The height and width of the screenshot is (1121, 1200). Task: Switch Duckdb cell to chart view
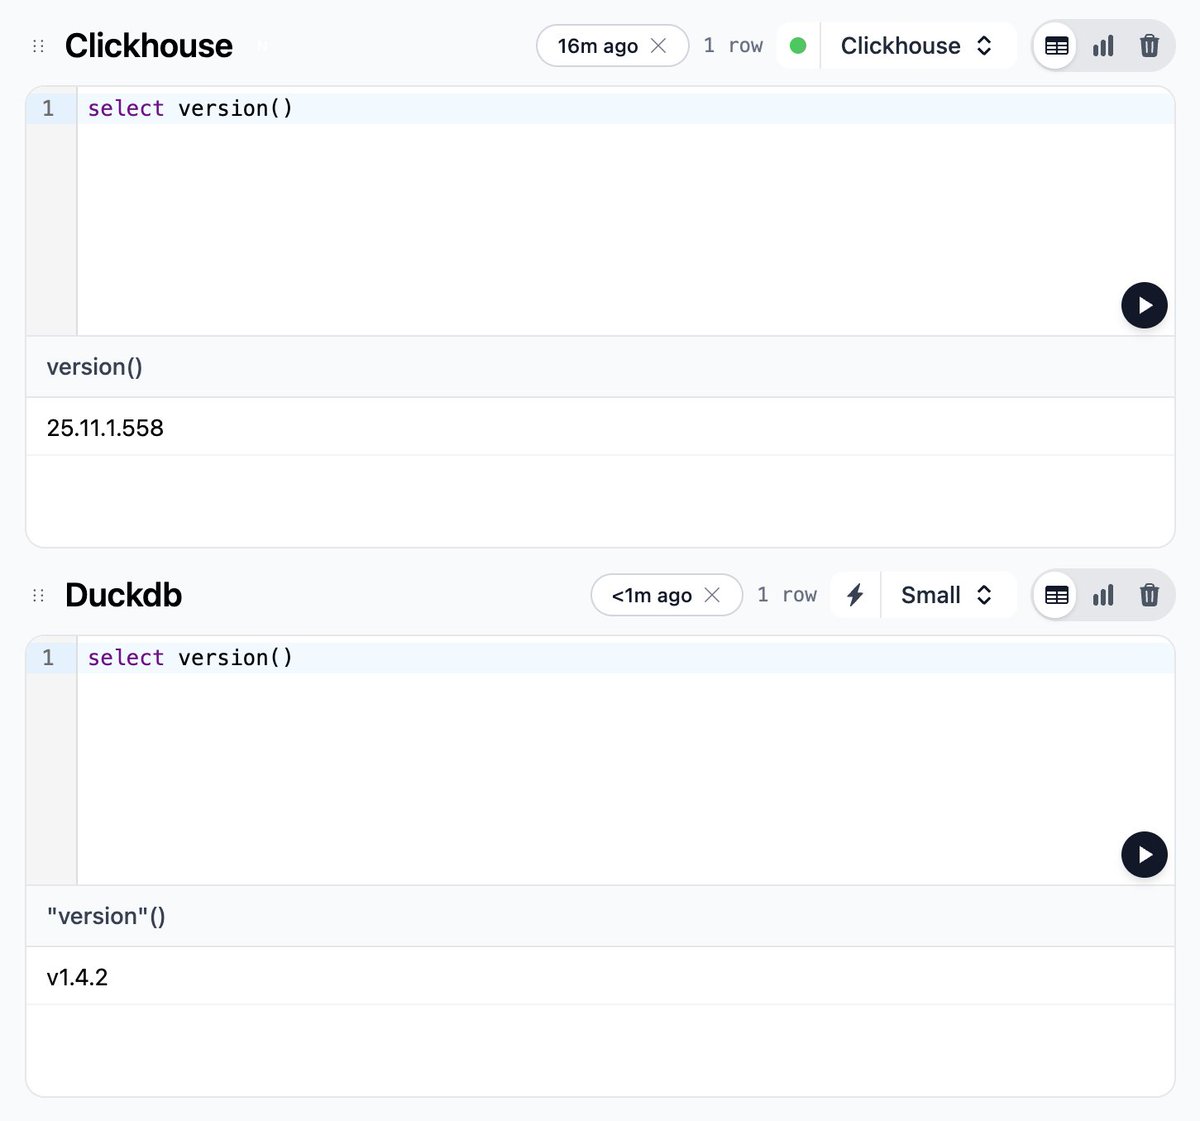coord(1103,595)
